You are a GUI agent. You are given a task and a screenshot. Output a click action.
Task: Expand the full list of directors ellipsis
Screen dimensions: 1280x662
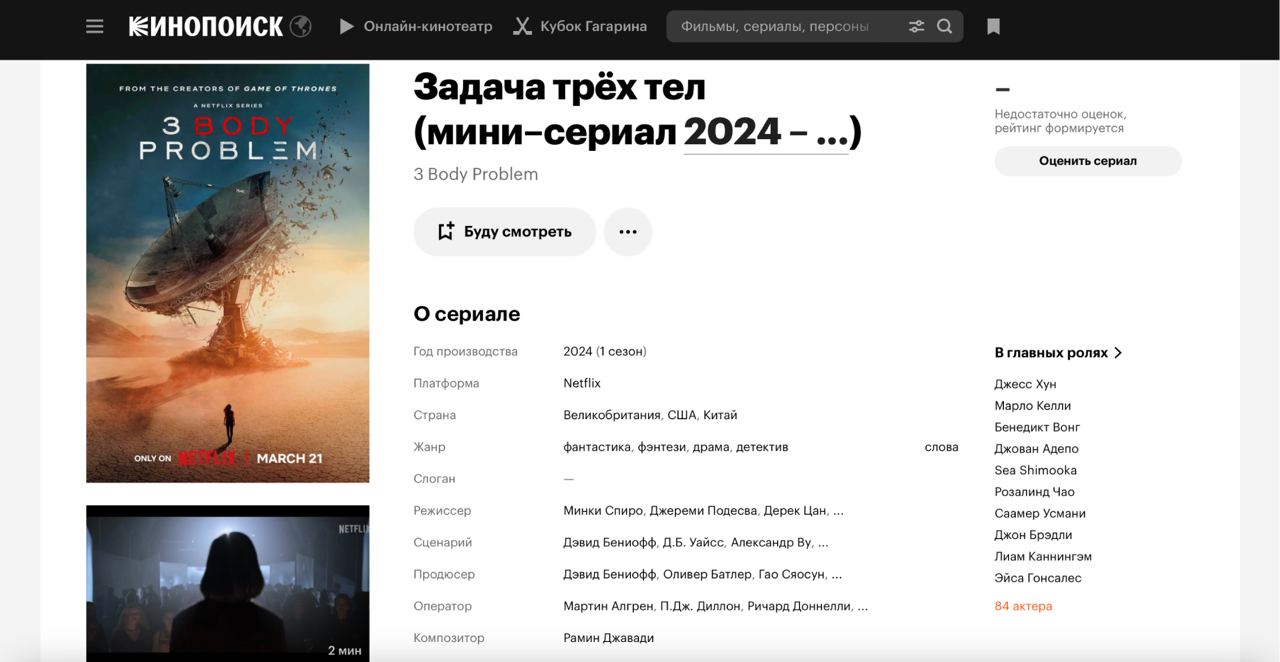[x=838, y=511]
